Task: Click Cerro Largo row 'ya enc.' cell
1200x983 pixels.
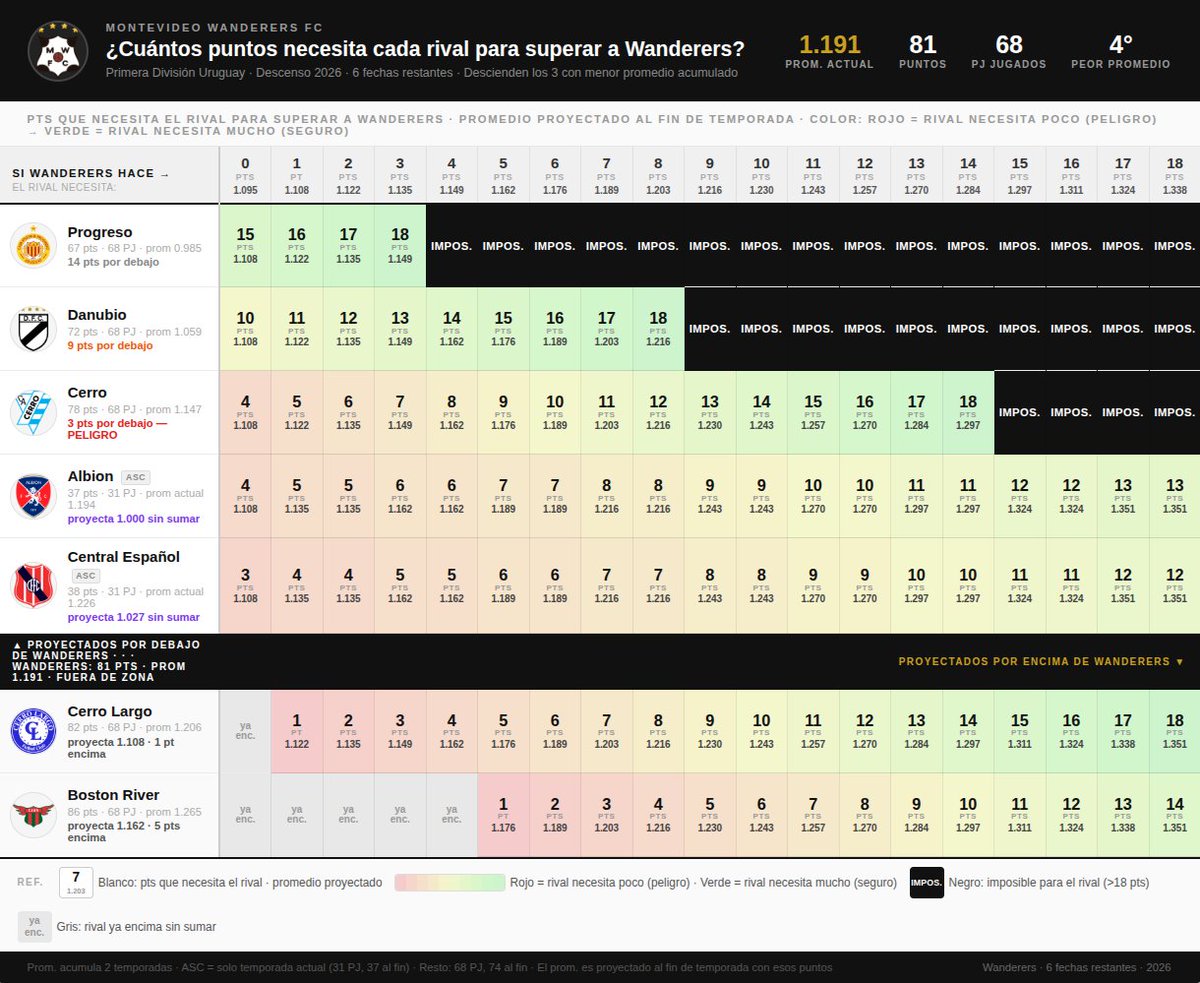Action: click(x=245, y=731)
